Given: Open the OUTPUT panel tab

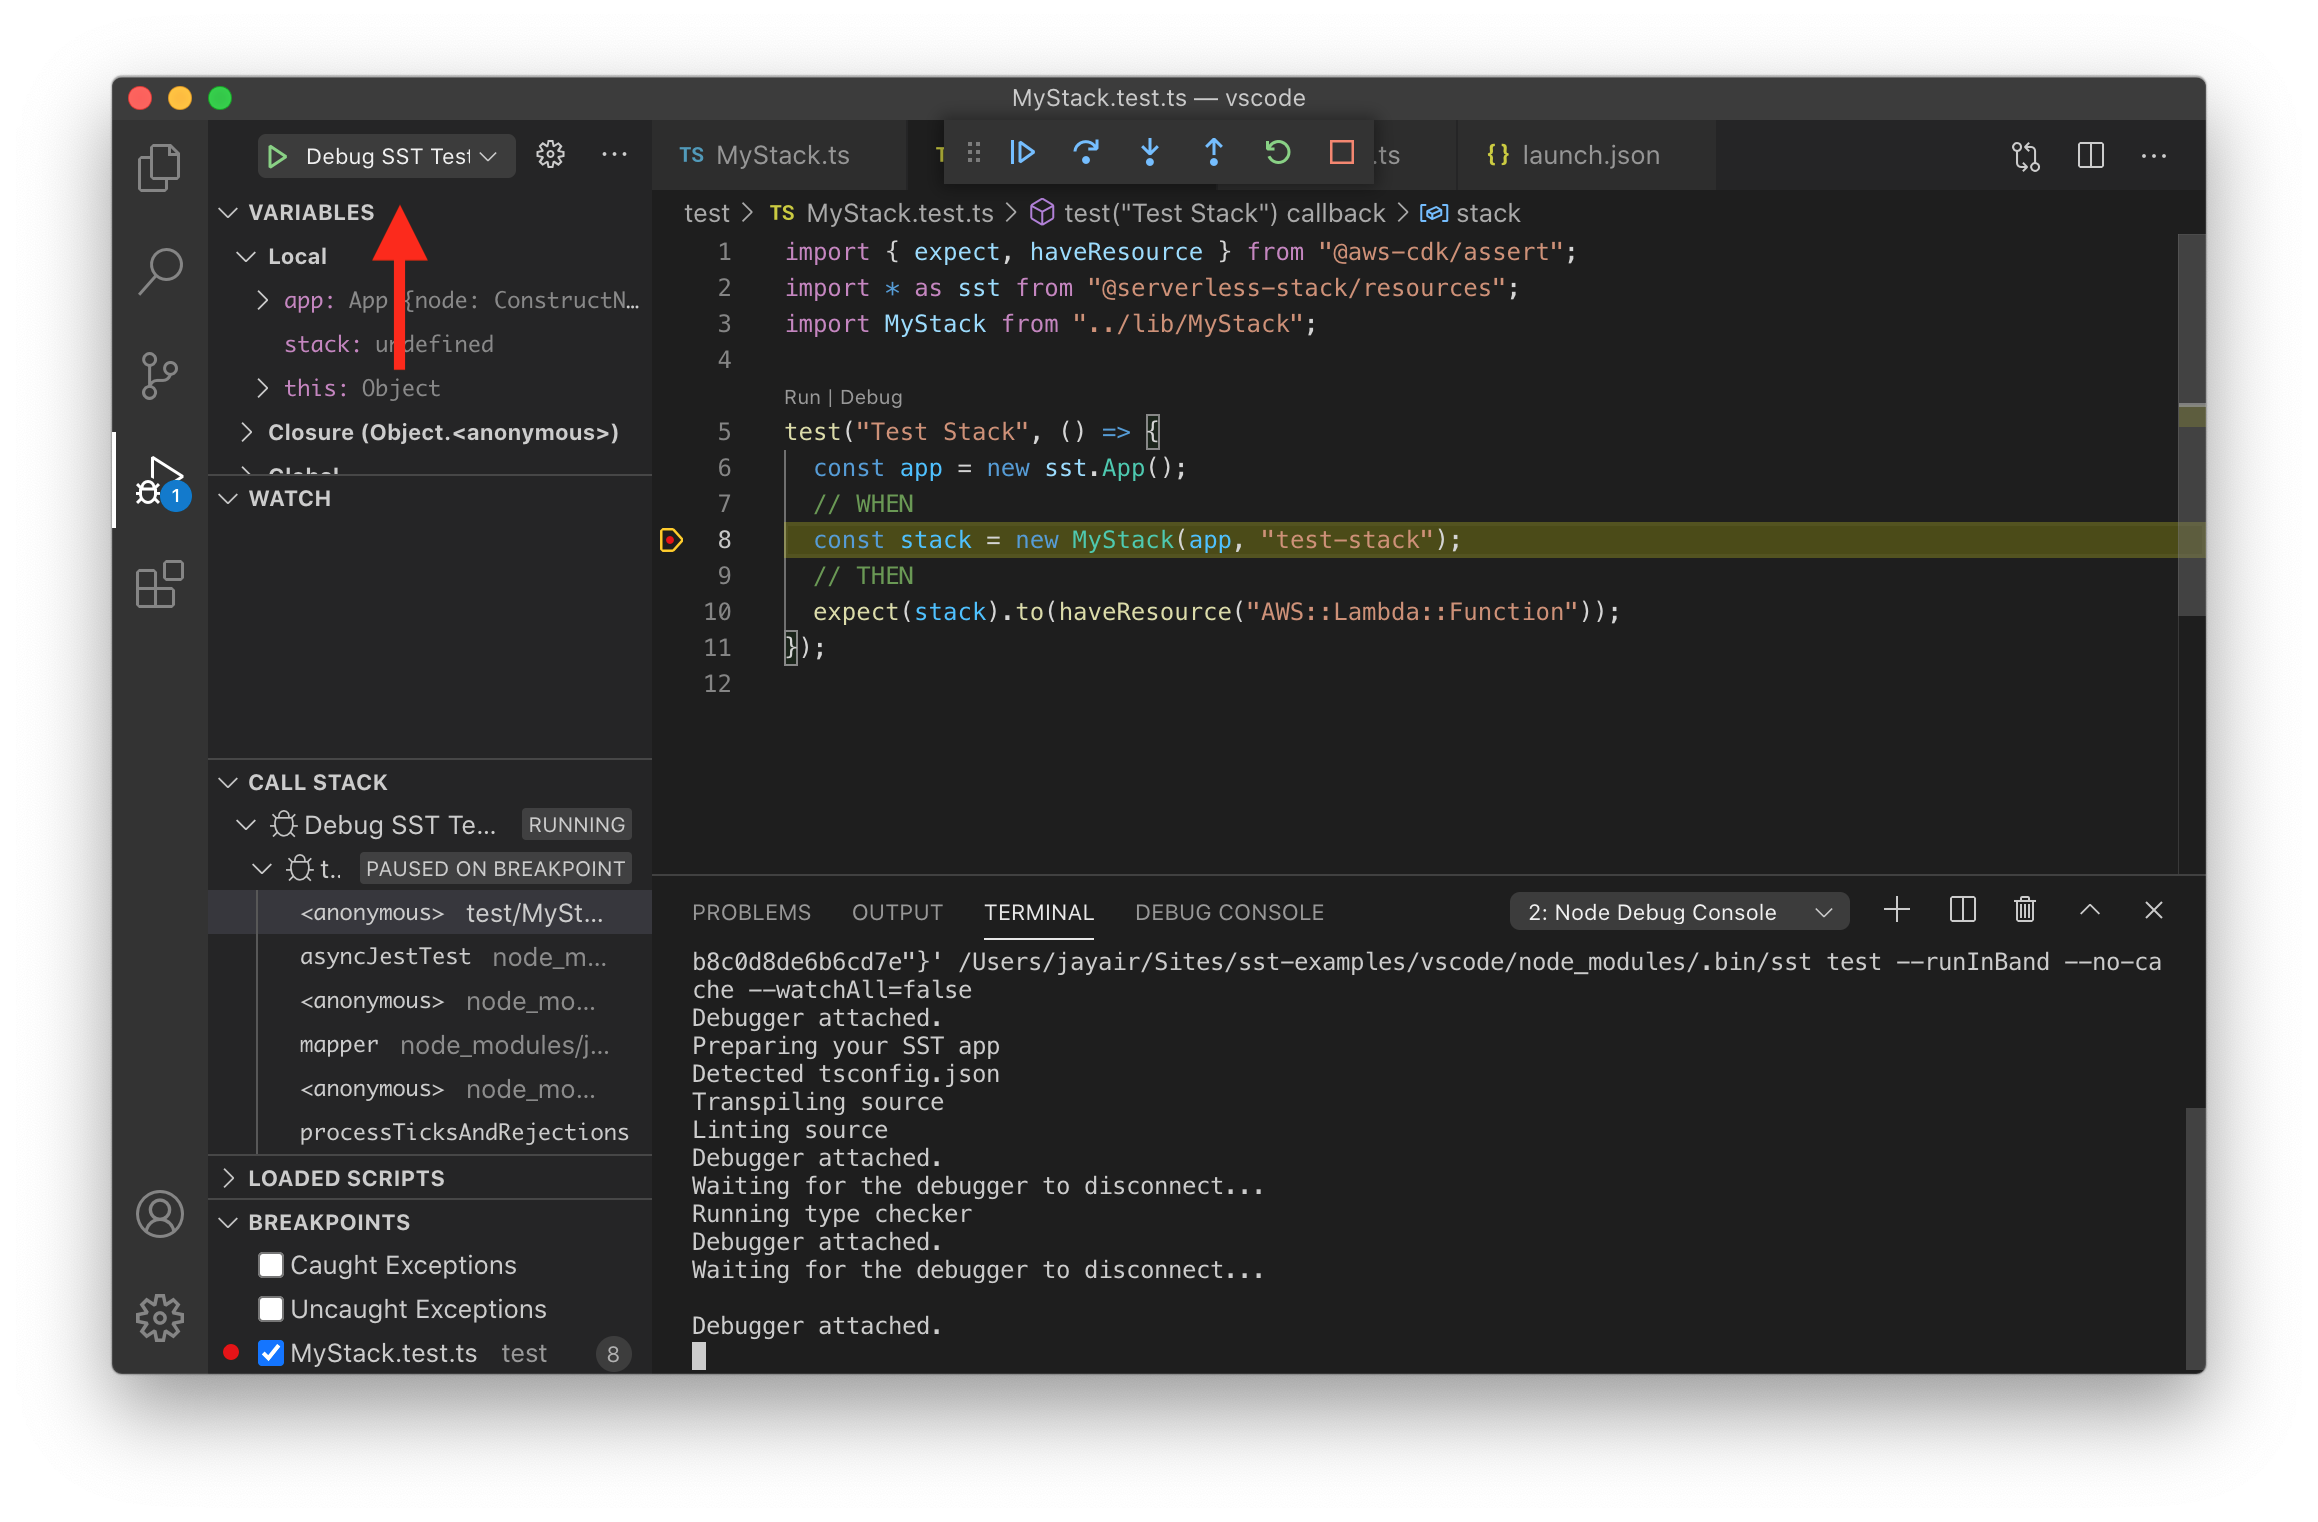Looking at the screenshot, I should [x=897, y=912].
